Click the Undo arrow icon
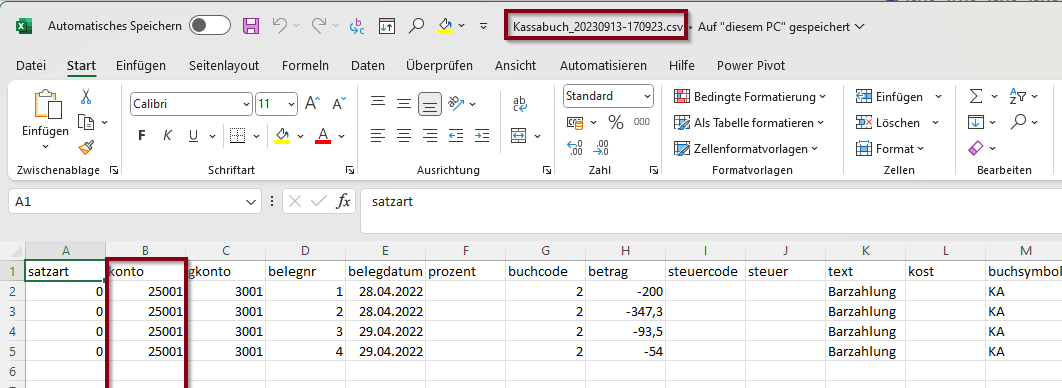 pos(280,26)
